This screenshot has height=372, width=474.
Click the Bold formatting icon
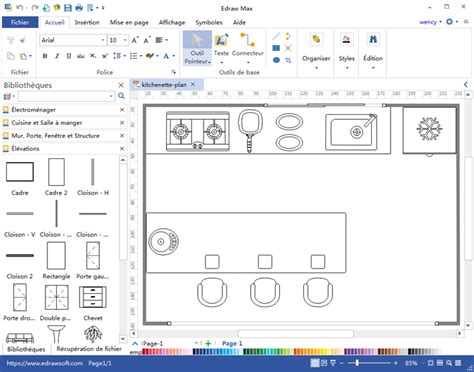(x=45, y=56)
